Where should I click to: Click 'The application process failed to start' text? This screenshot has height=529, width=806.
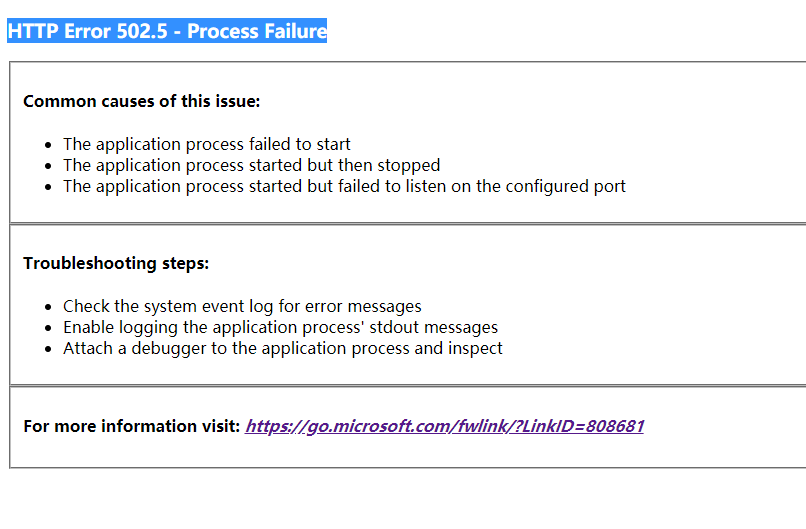pyautogui.click(x=206, y=144)
